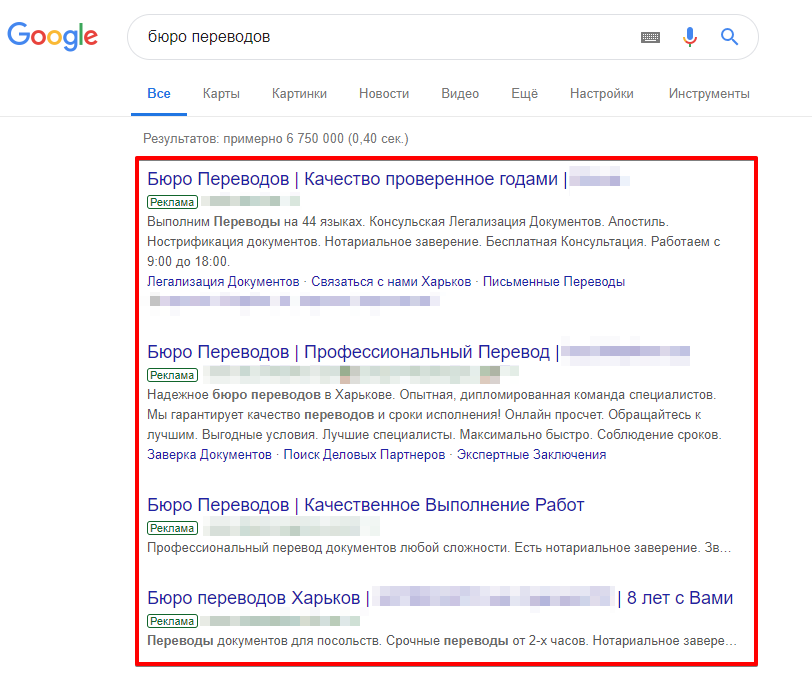Click the magnifying glass search icon
The image size is (812, 676).
tap(729, 36)
